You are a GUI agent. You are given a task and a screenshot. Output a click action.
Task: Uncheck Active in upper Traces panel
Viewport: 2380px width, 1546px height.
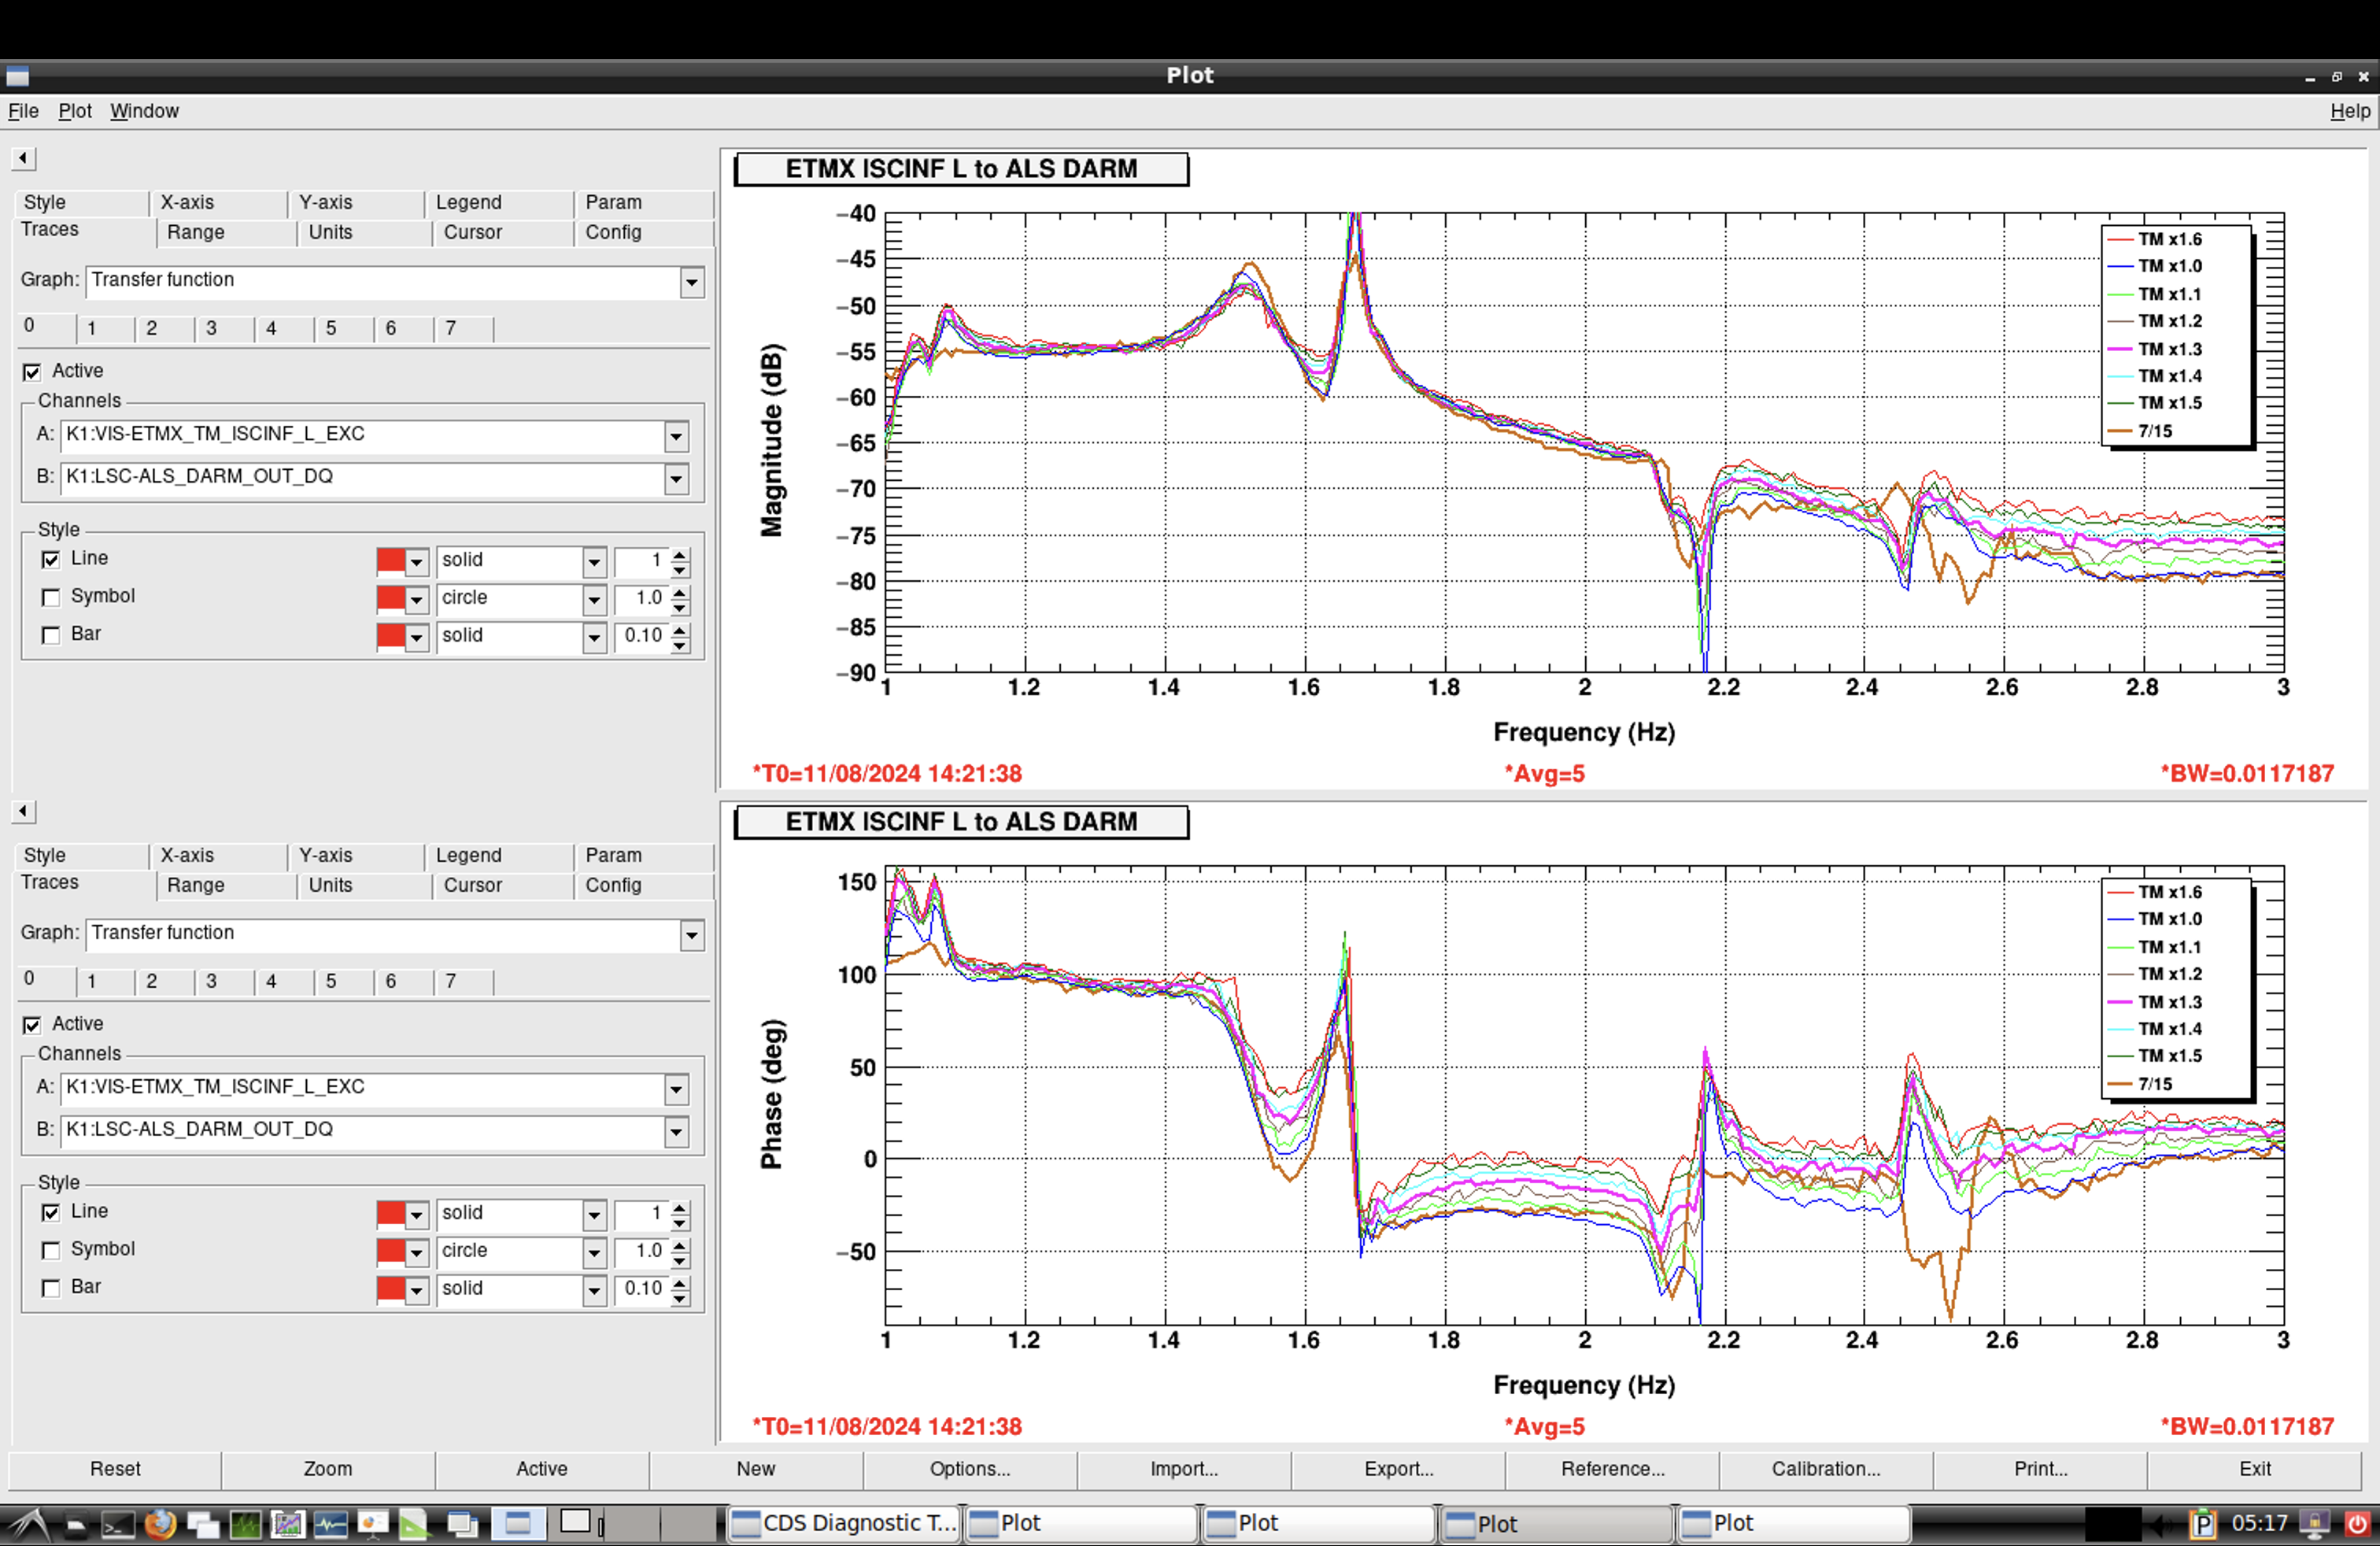[32, 372]
